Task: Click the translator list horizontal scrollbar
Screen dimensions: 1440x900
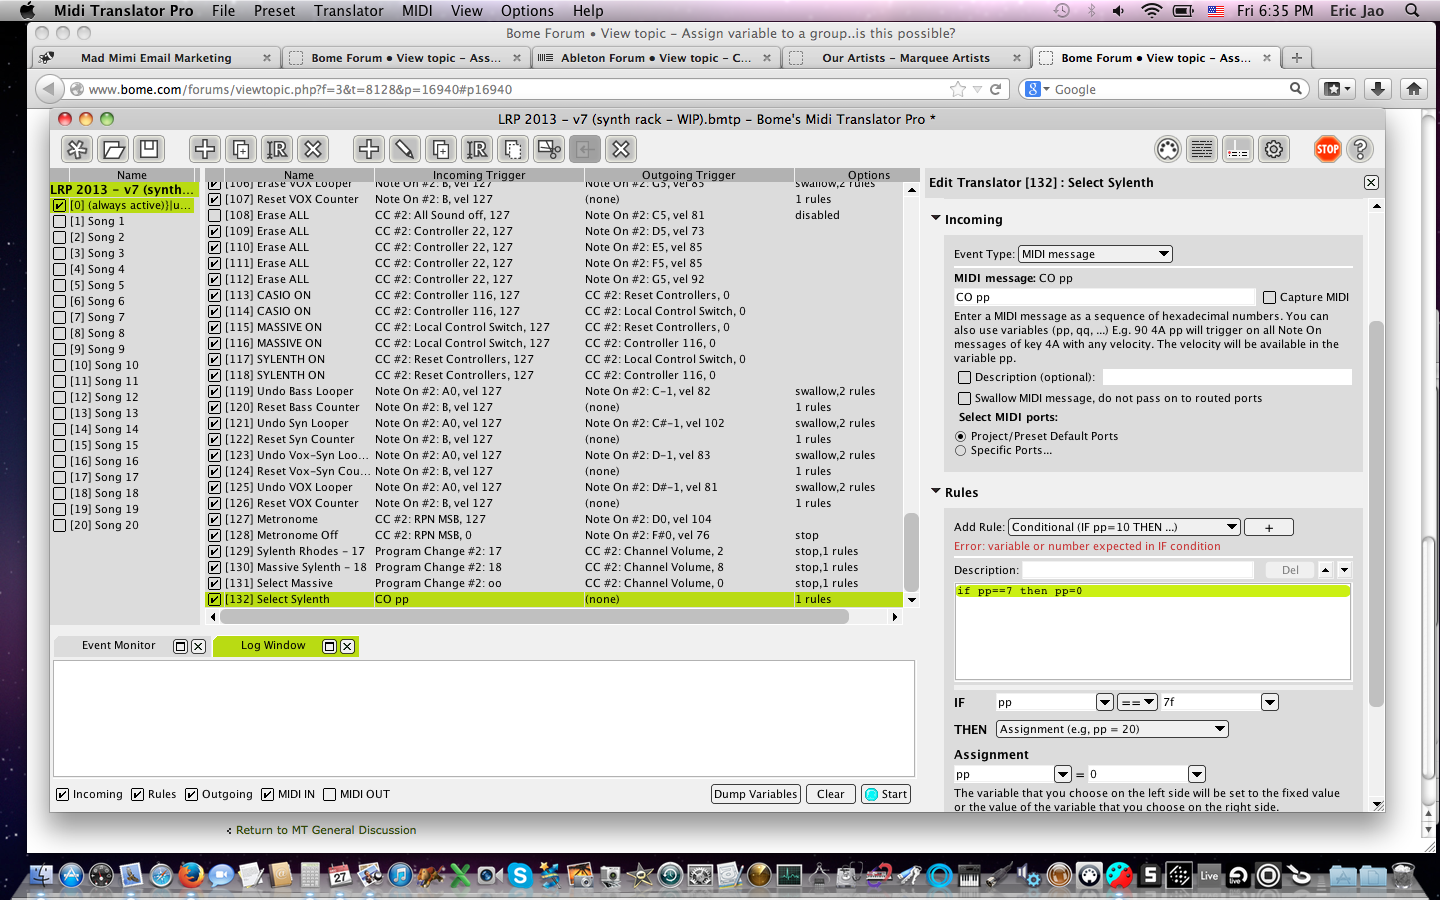Action: 535,617
